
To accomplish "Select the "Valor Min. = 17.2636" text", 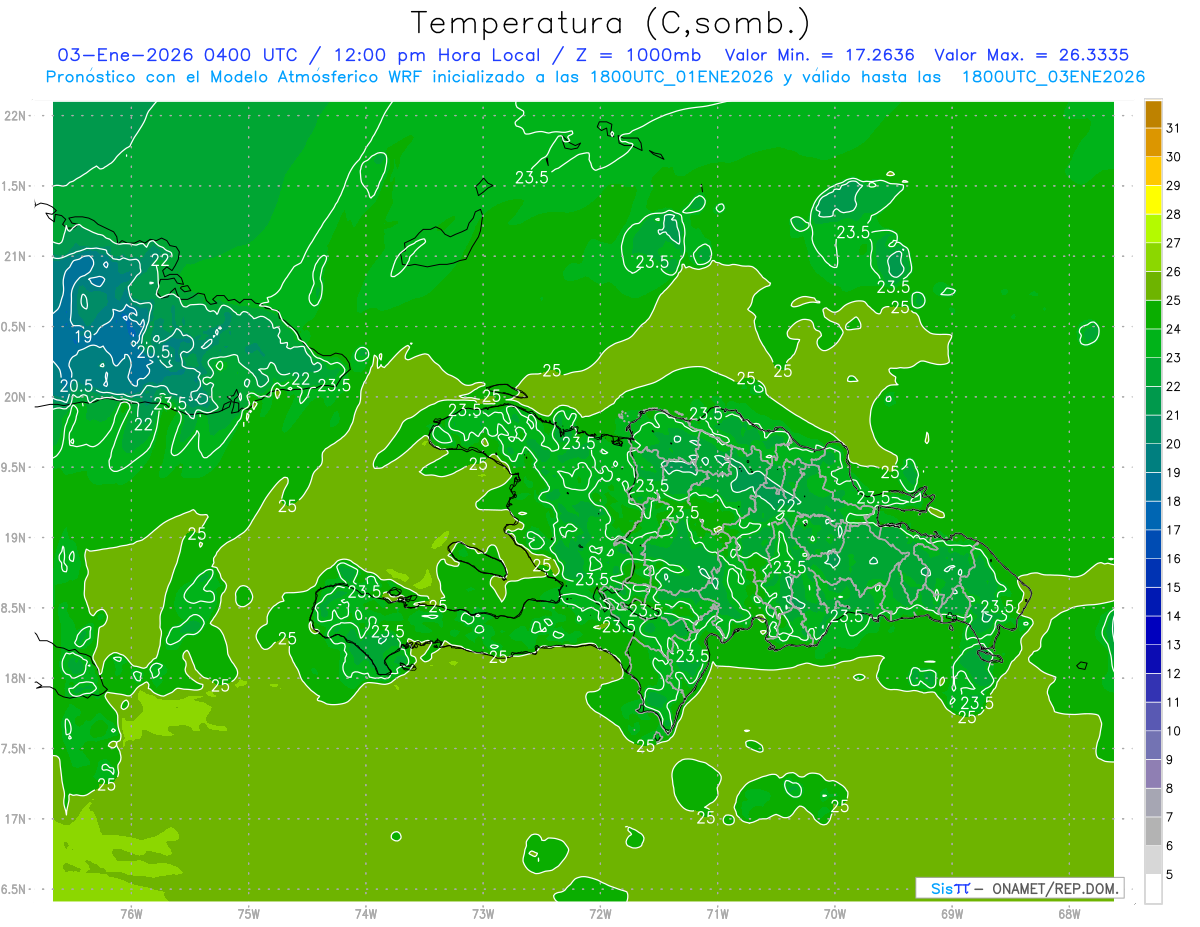I will [819, 55].
